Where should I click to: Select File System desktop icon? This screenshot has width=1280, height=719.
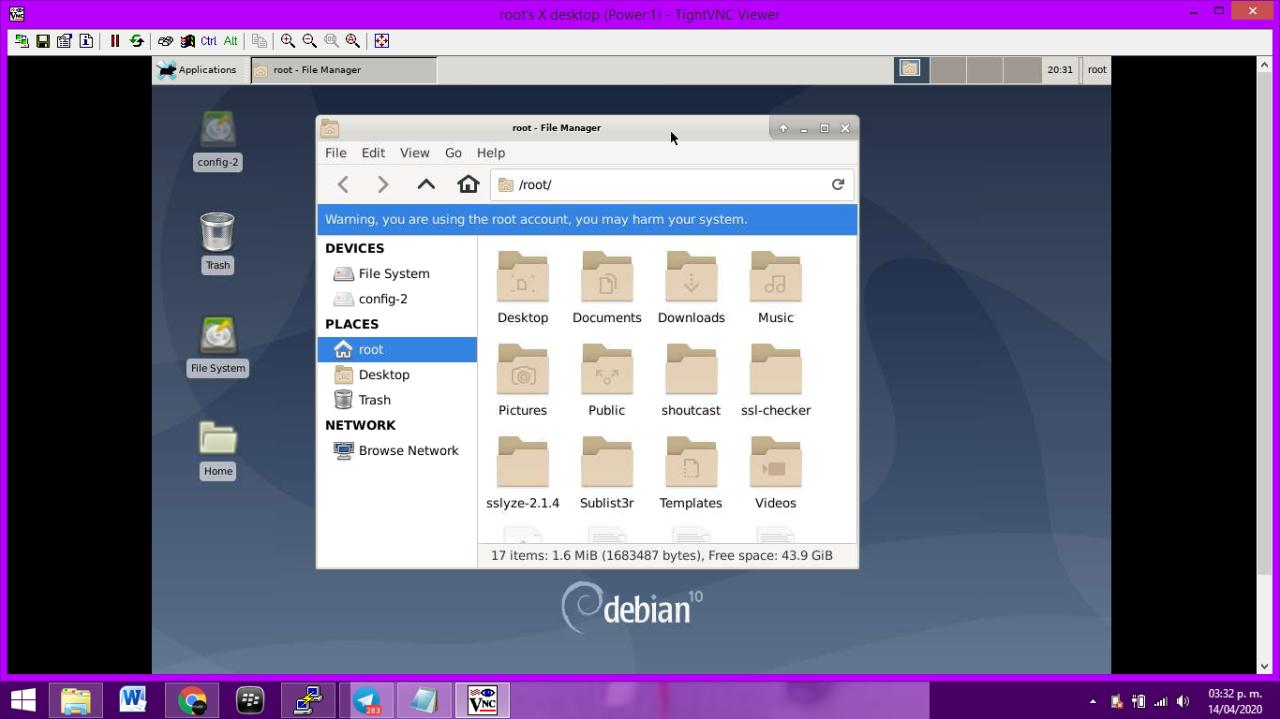pos(218,346)
